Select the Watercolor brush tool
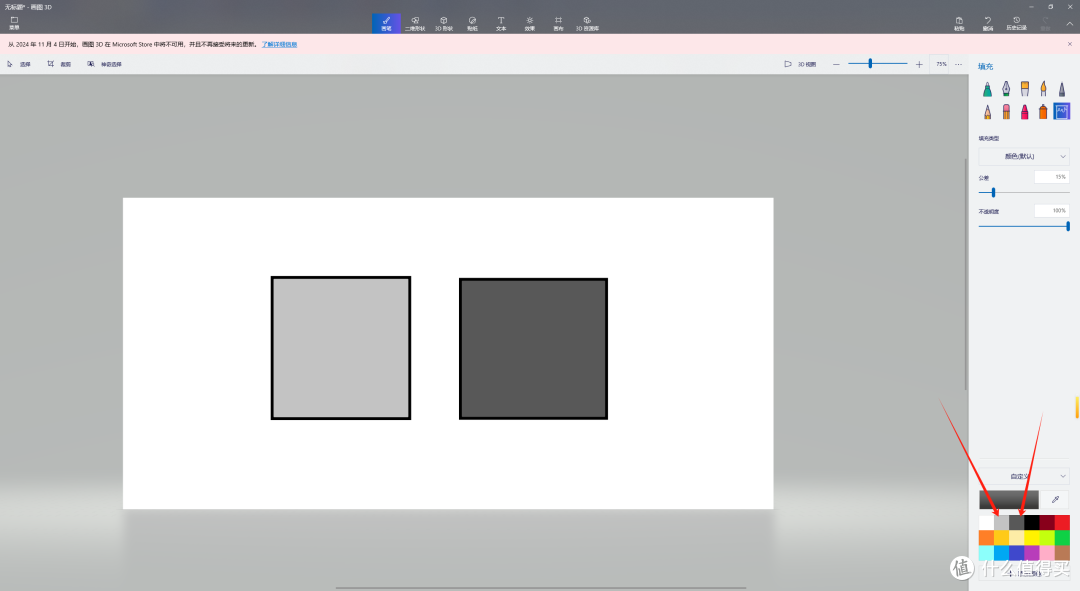 click(1043, 89)
